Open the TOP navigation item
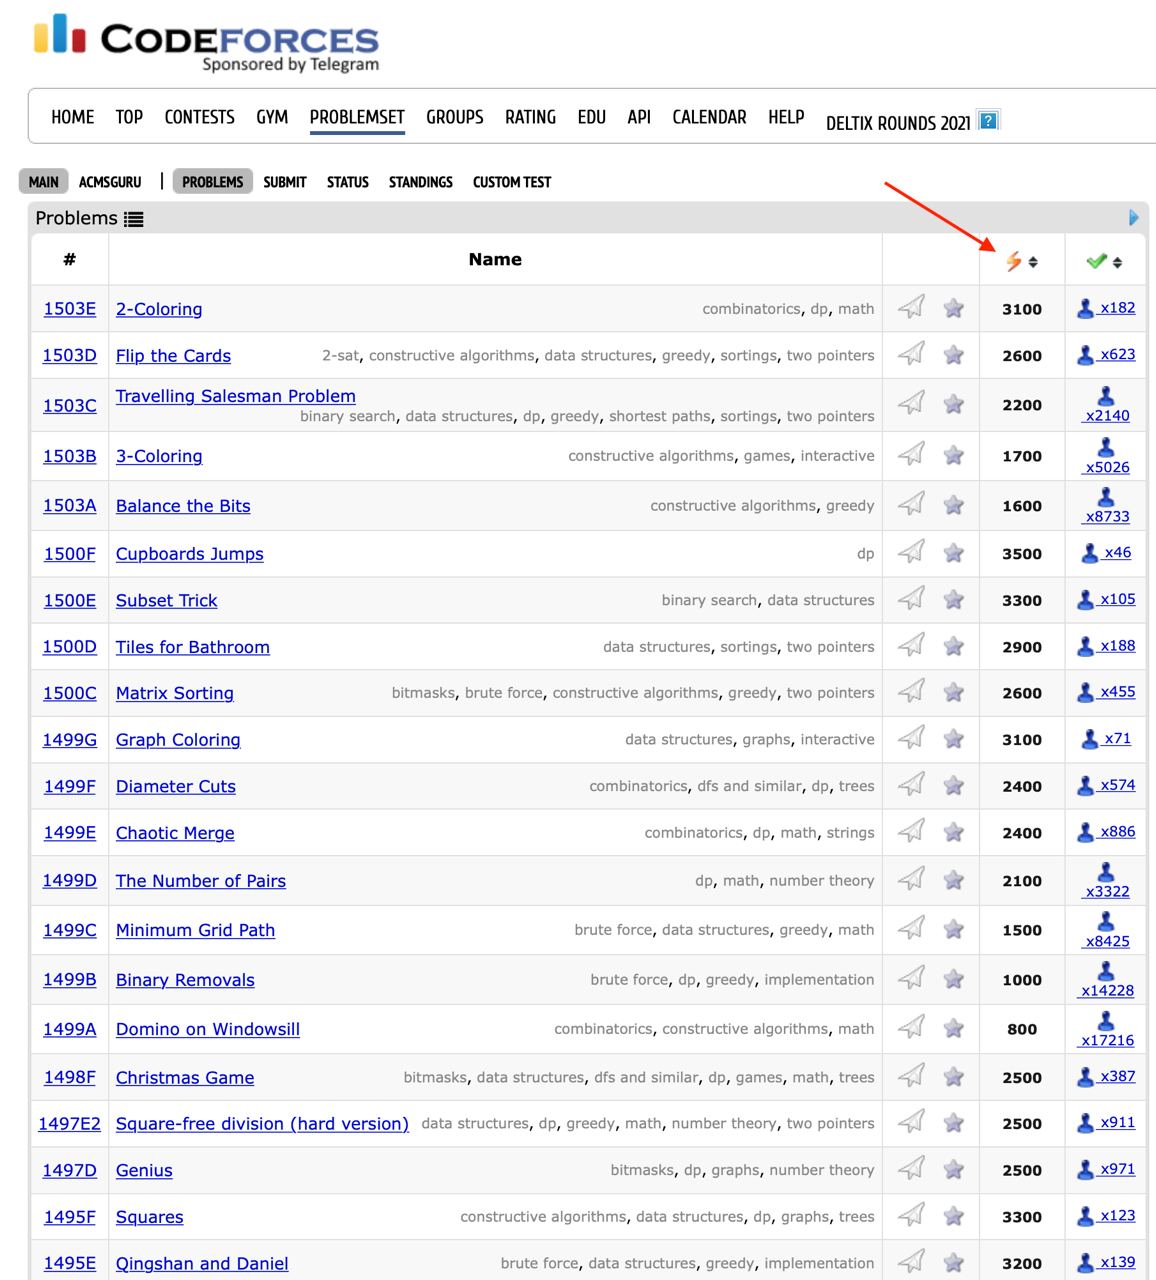This screenshot has width=1156, height=1280. point(129,117)
